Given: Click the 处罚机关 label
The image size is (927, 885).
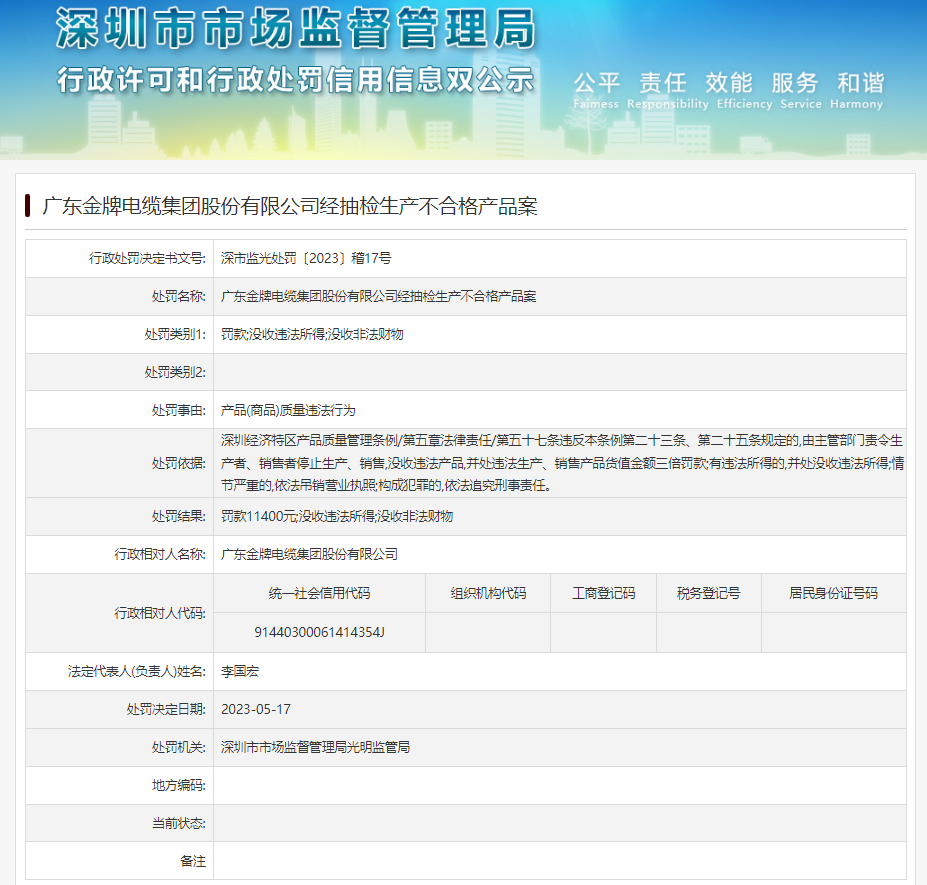Looking at the screenshot, I should [x=179, y=748].
